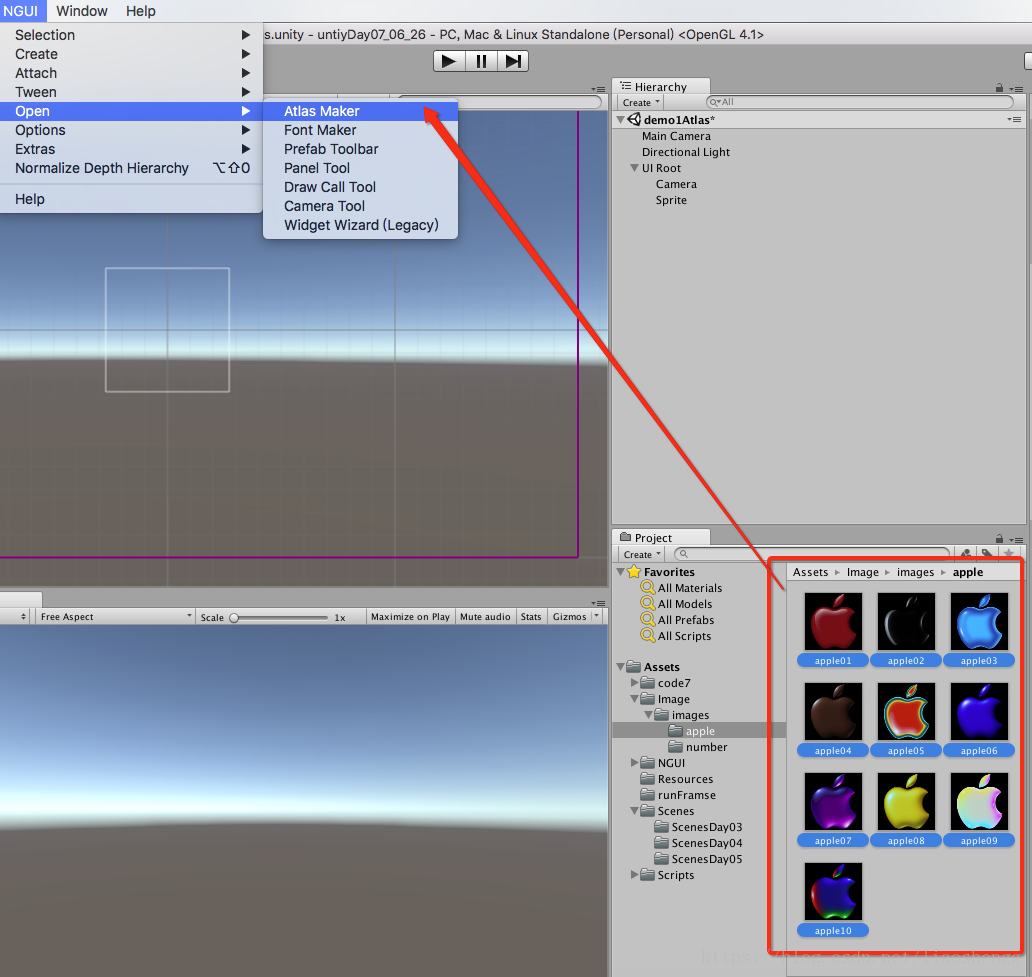Select the apple08 yellow apple thumbnail
Screen dimensions: 1032x977
pyautogui.click(x=906, y=802)
